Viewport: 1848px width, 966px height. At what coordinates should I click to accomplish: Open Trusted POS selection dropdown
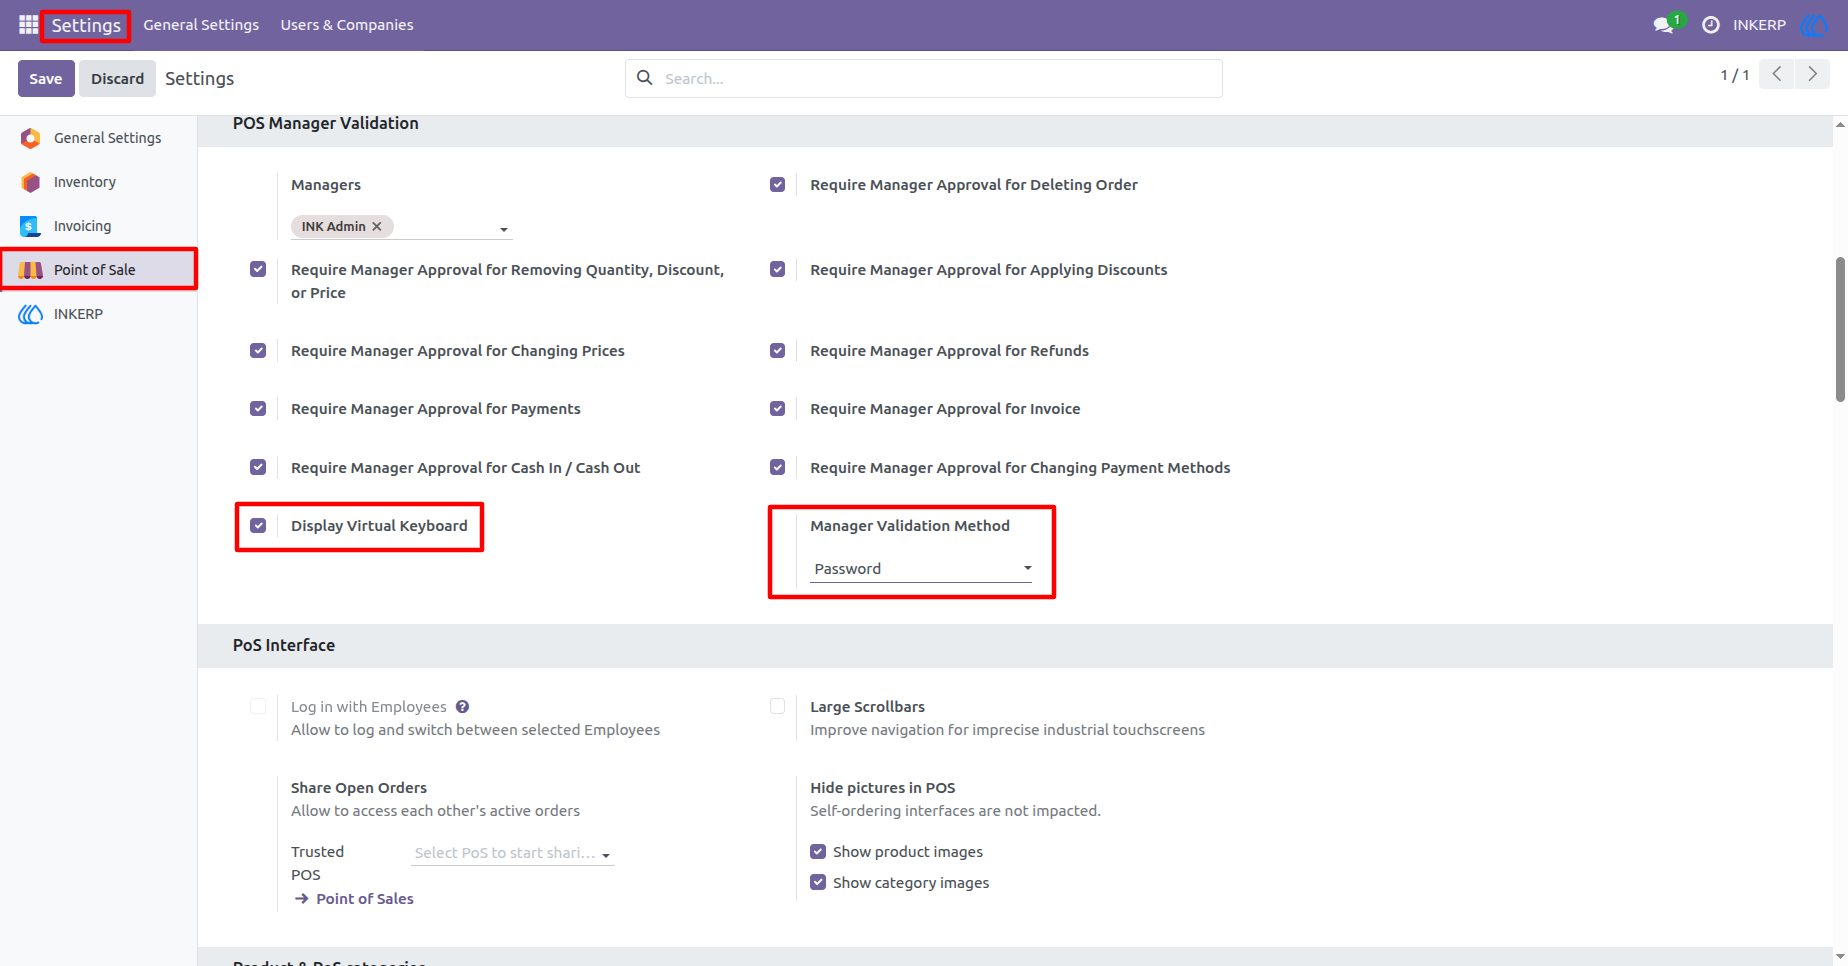point(513,853)
